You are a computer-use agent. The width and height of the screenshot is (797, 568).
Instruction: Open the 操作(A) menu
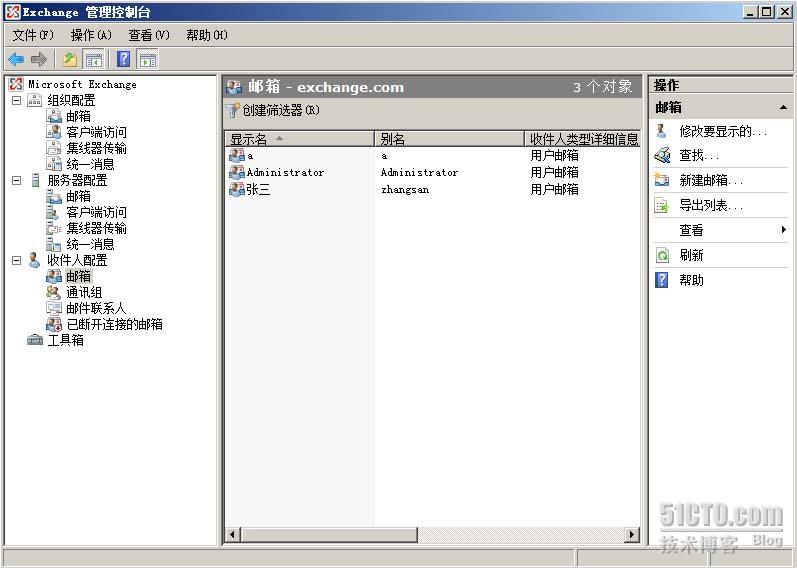pyautogui.click(x=91, y=35)
